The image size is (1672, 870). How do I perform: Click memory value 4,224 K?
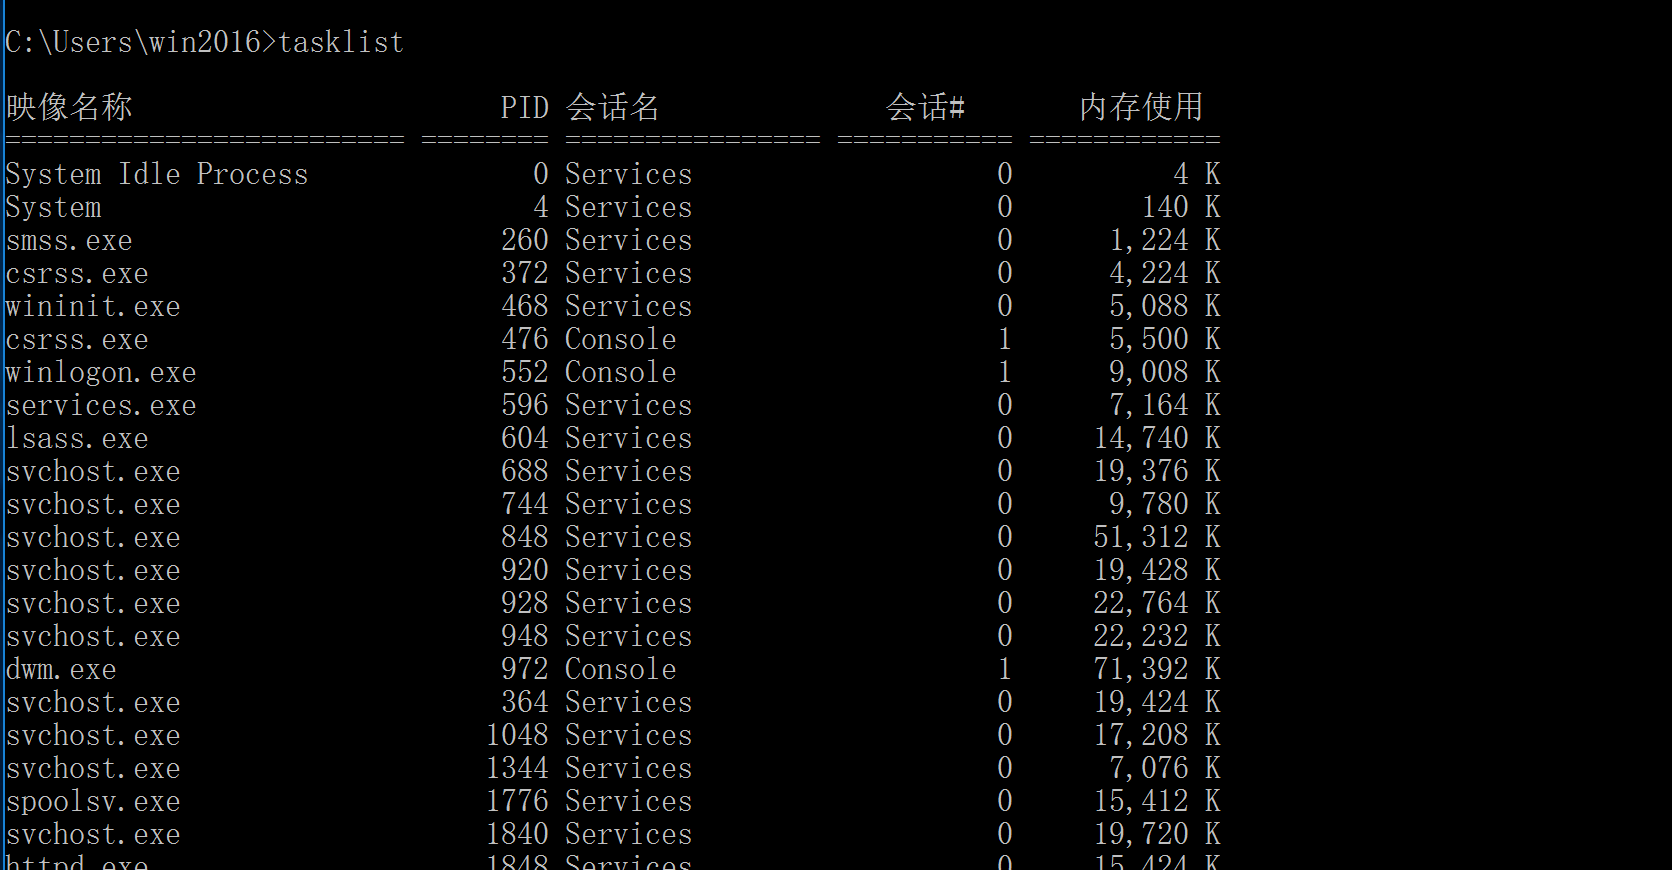[1165, 273]
